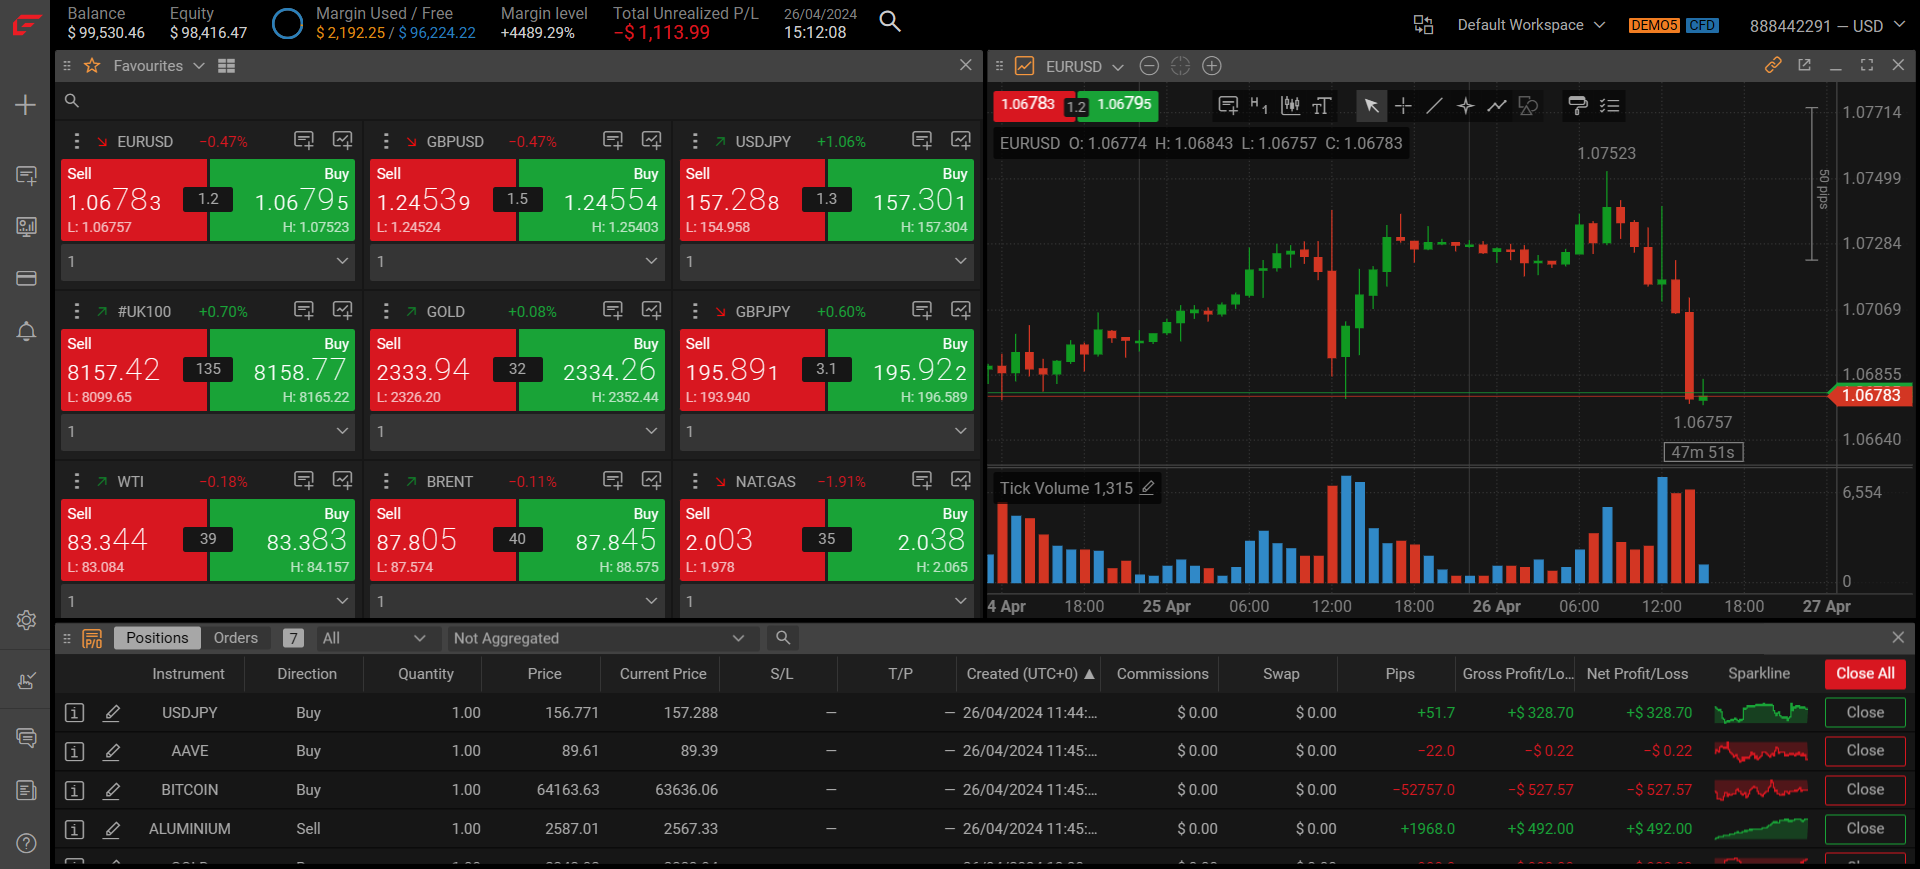The width and height of the screenshot is (1920, 869).
Task: Click the Close All positions button
Action: (1865, 674)
